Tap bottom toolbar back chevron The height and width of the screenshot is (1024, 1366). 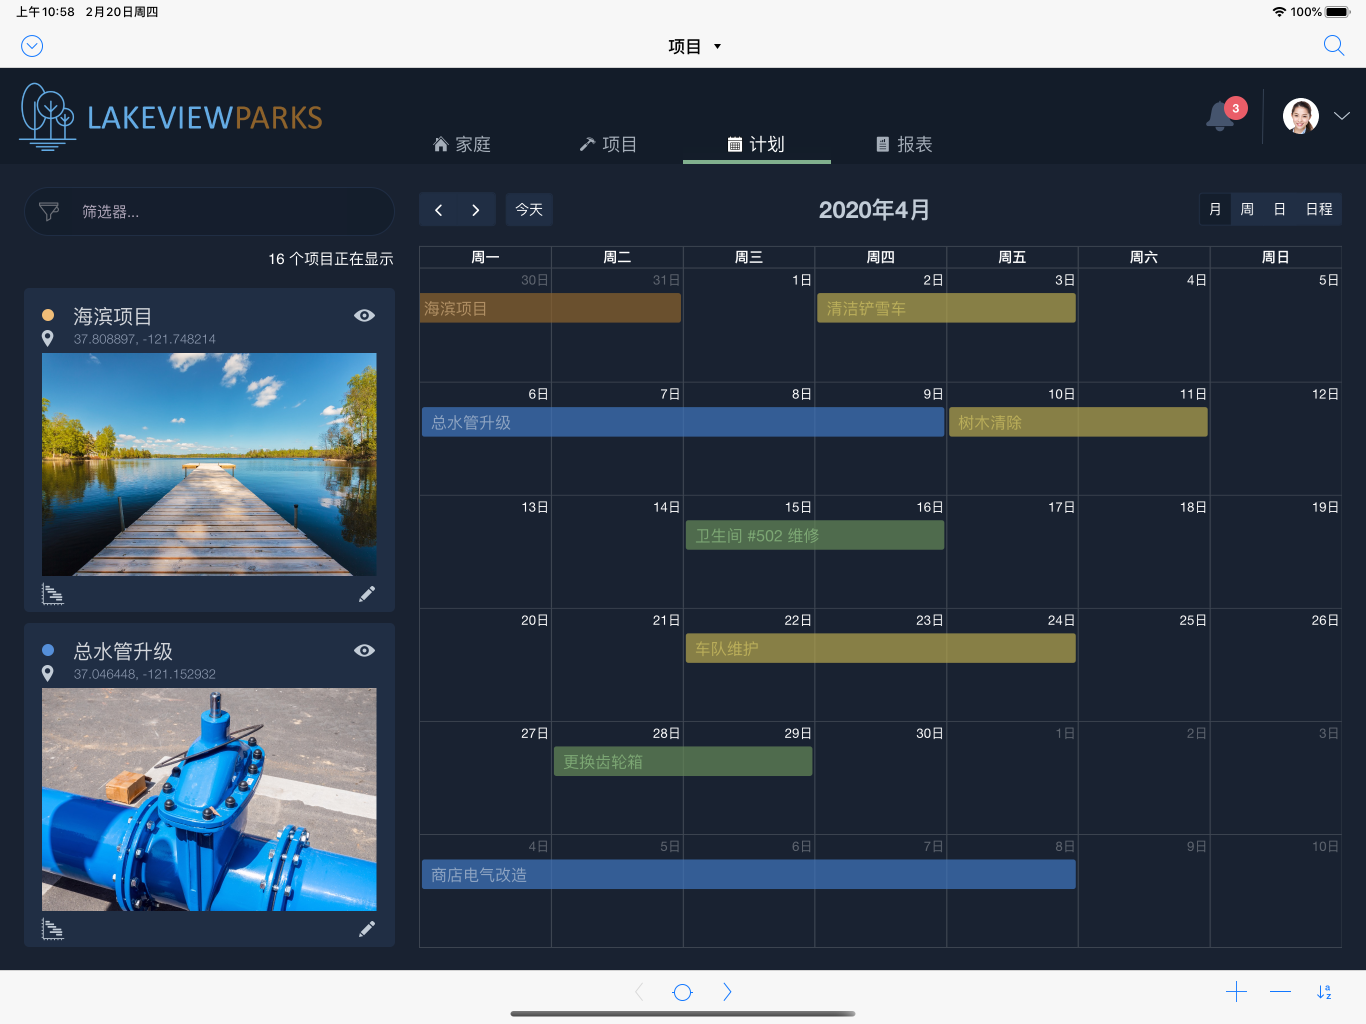[x=640, y=992]
